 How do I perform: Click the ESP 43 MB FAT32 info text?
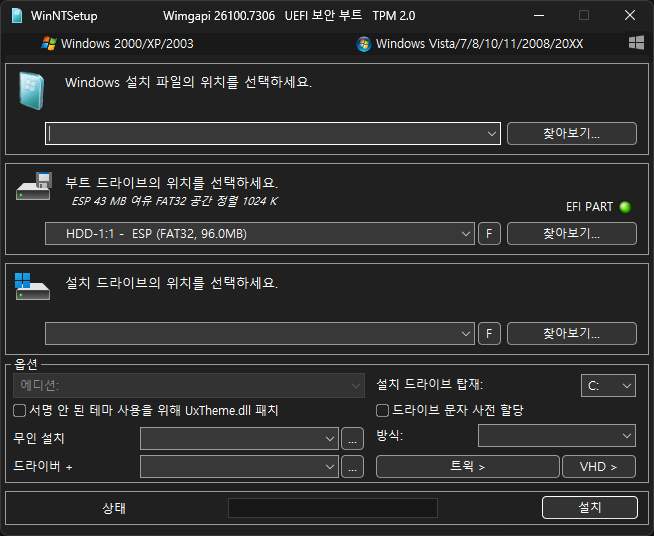pos(174,201)
